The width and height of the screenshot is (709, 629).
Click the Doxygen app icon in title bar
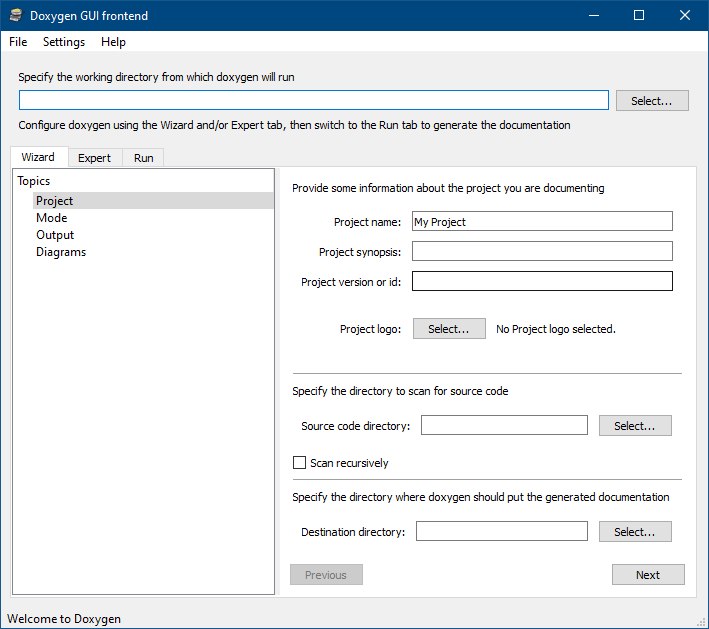tap(16, 15)
